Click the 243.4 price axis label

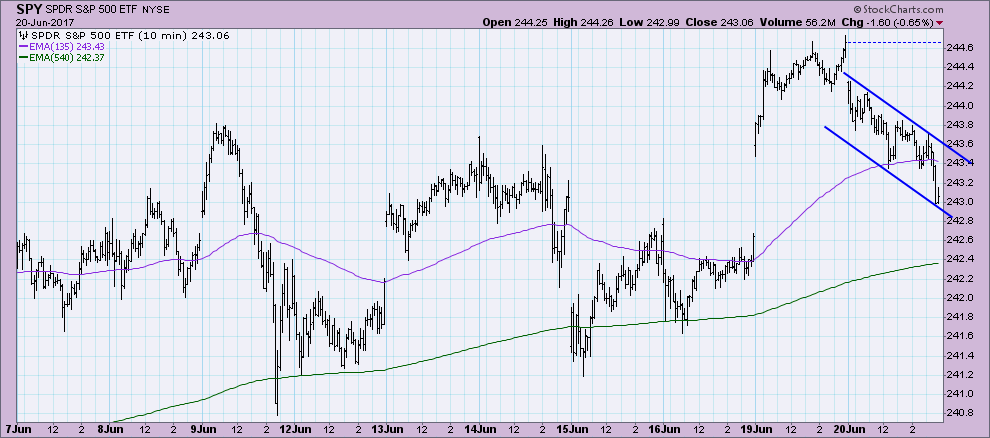(x=960, y=163)
